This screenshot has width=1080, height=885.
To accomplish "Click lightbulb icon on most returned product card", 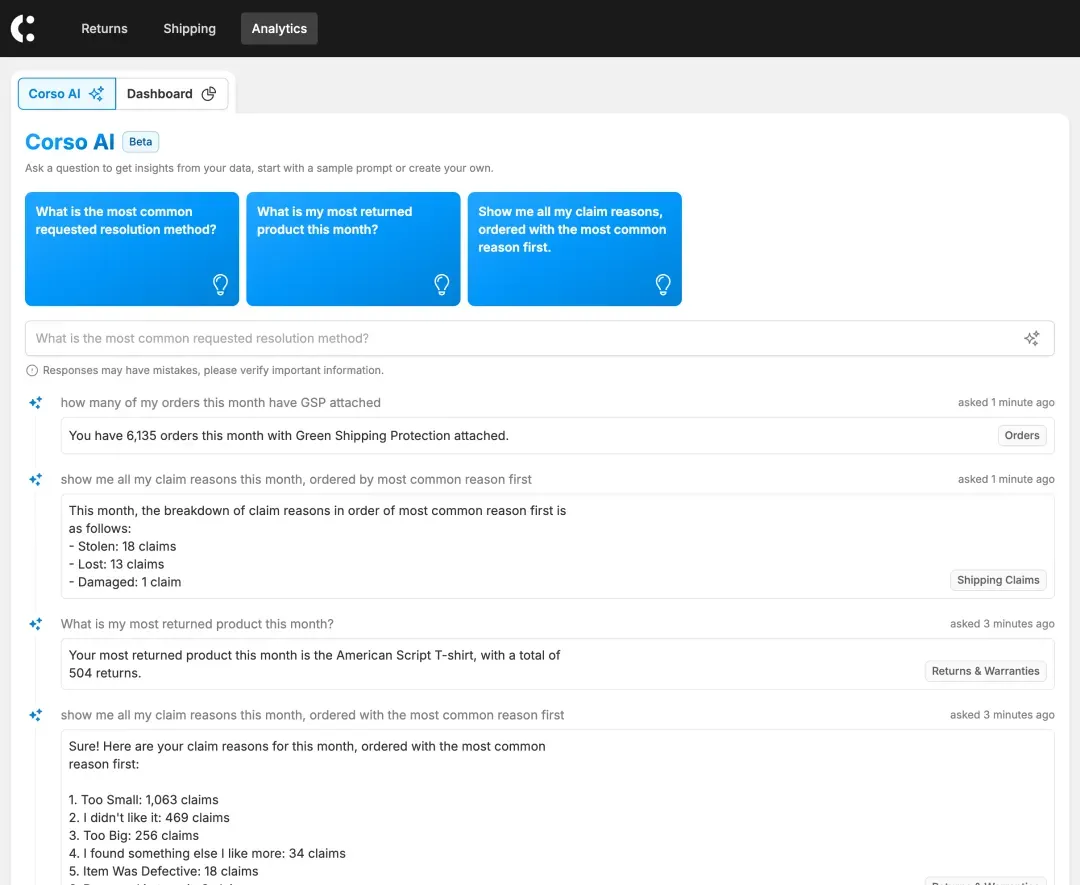I will coord(442,285).
